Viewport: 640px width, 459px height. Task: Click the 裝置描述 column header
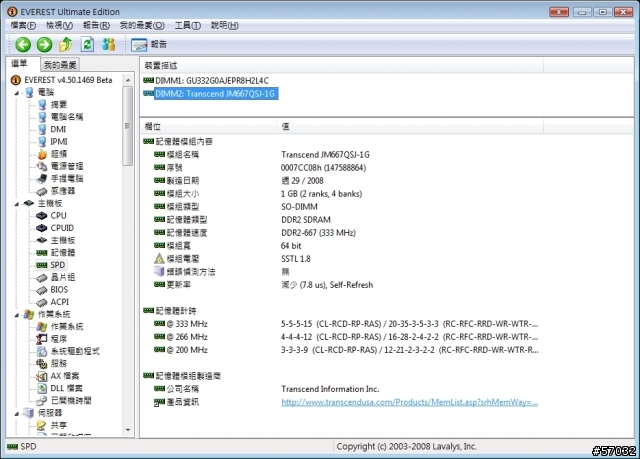341,65
